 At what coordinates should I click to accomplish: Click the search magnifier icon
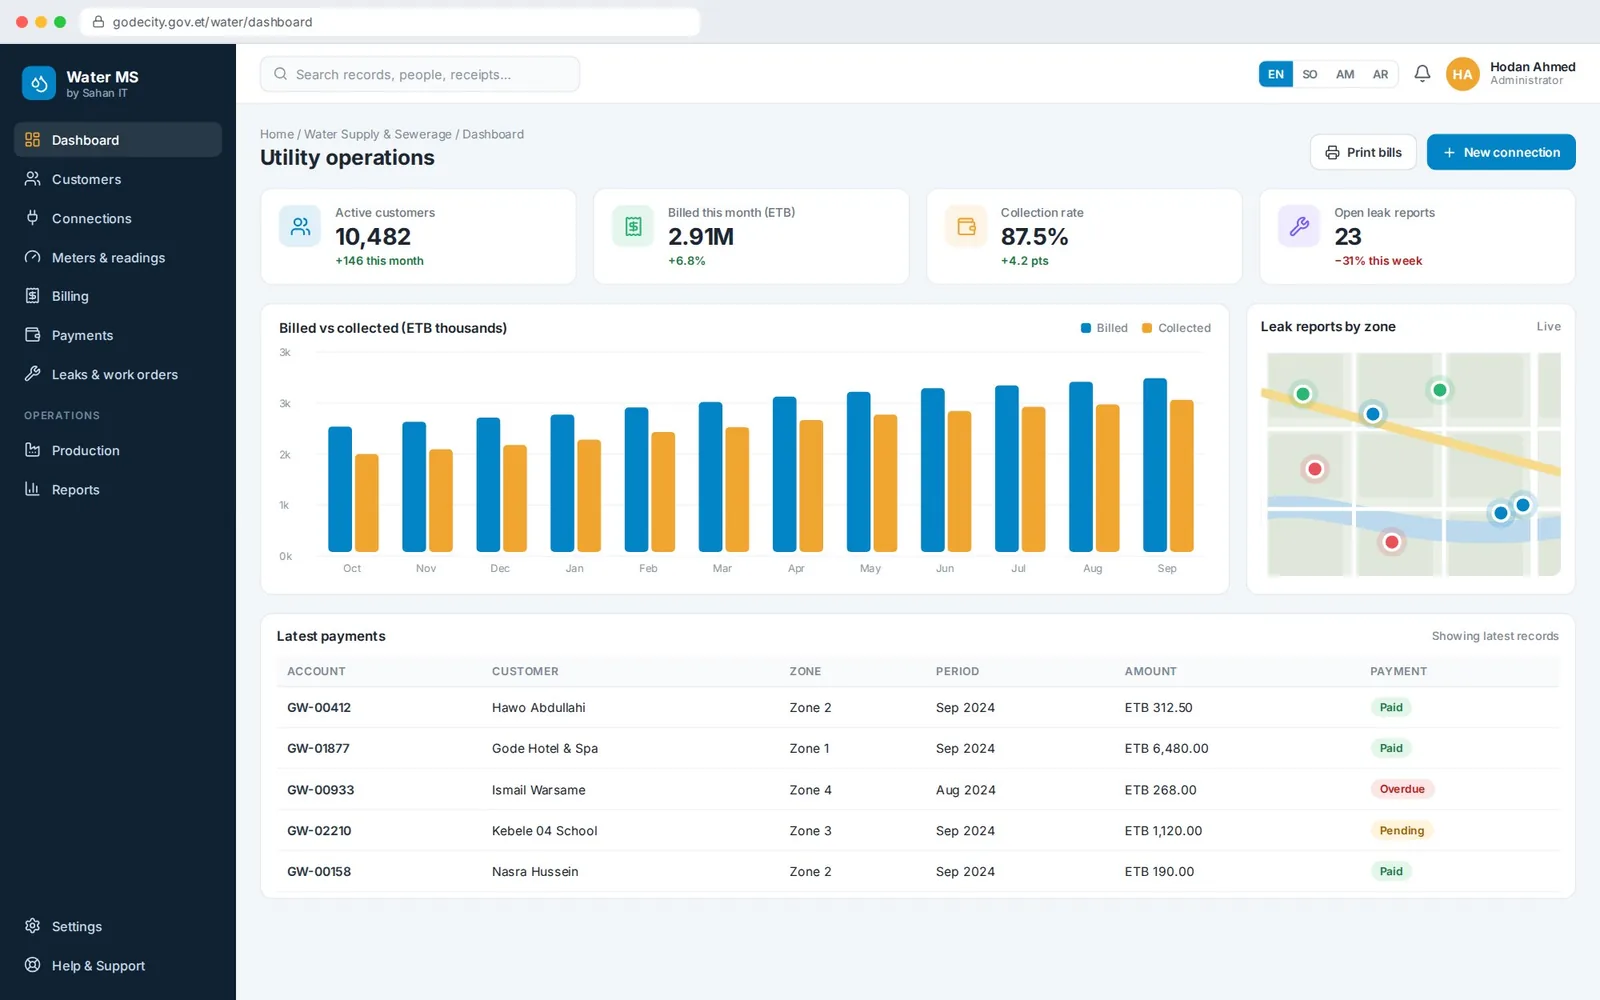pyautogui.click(x=280, y=74)
